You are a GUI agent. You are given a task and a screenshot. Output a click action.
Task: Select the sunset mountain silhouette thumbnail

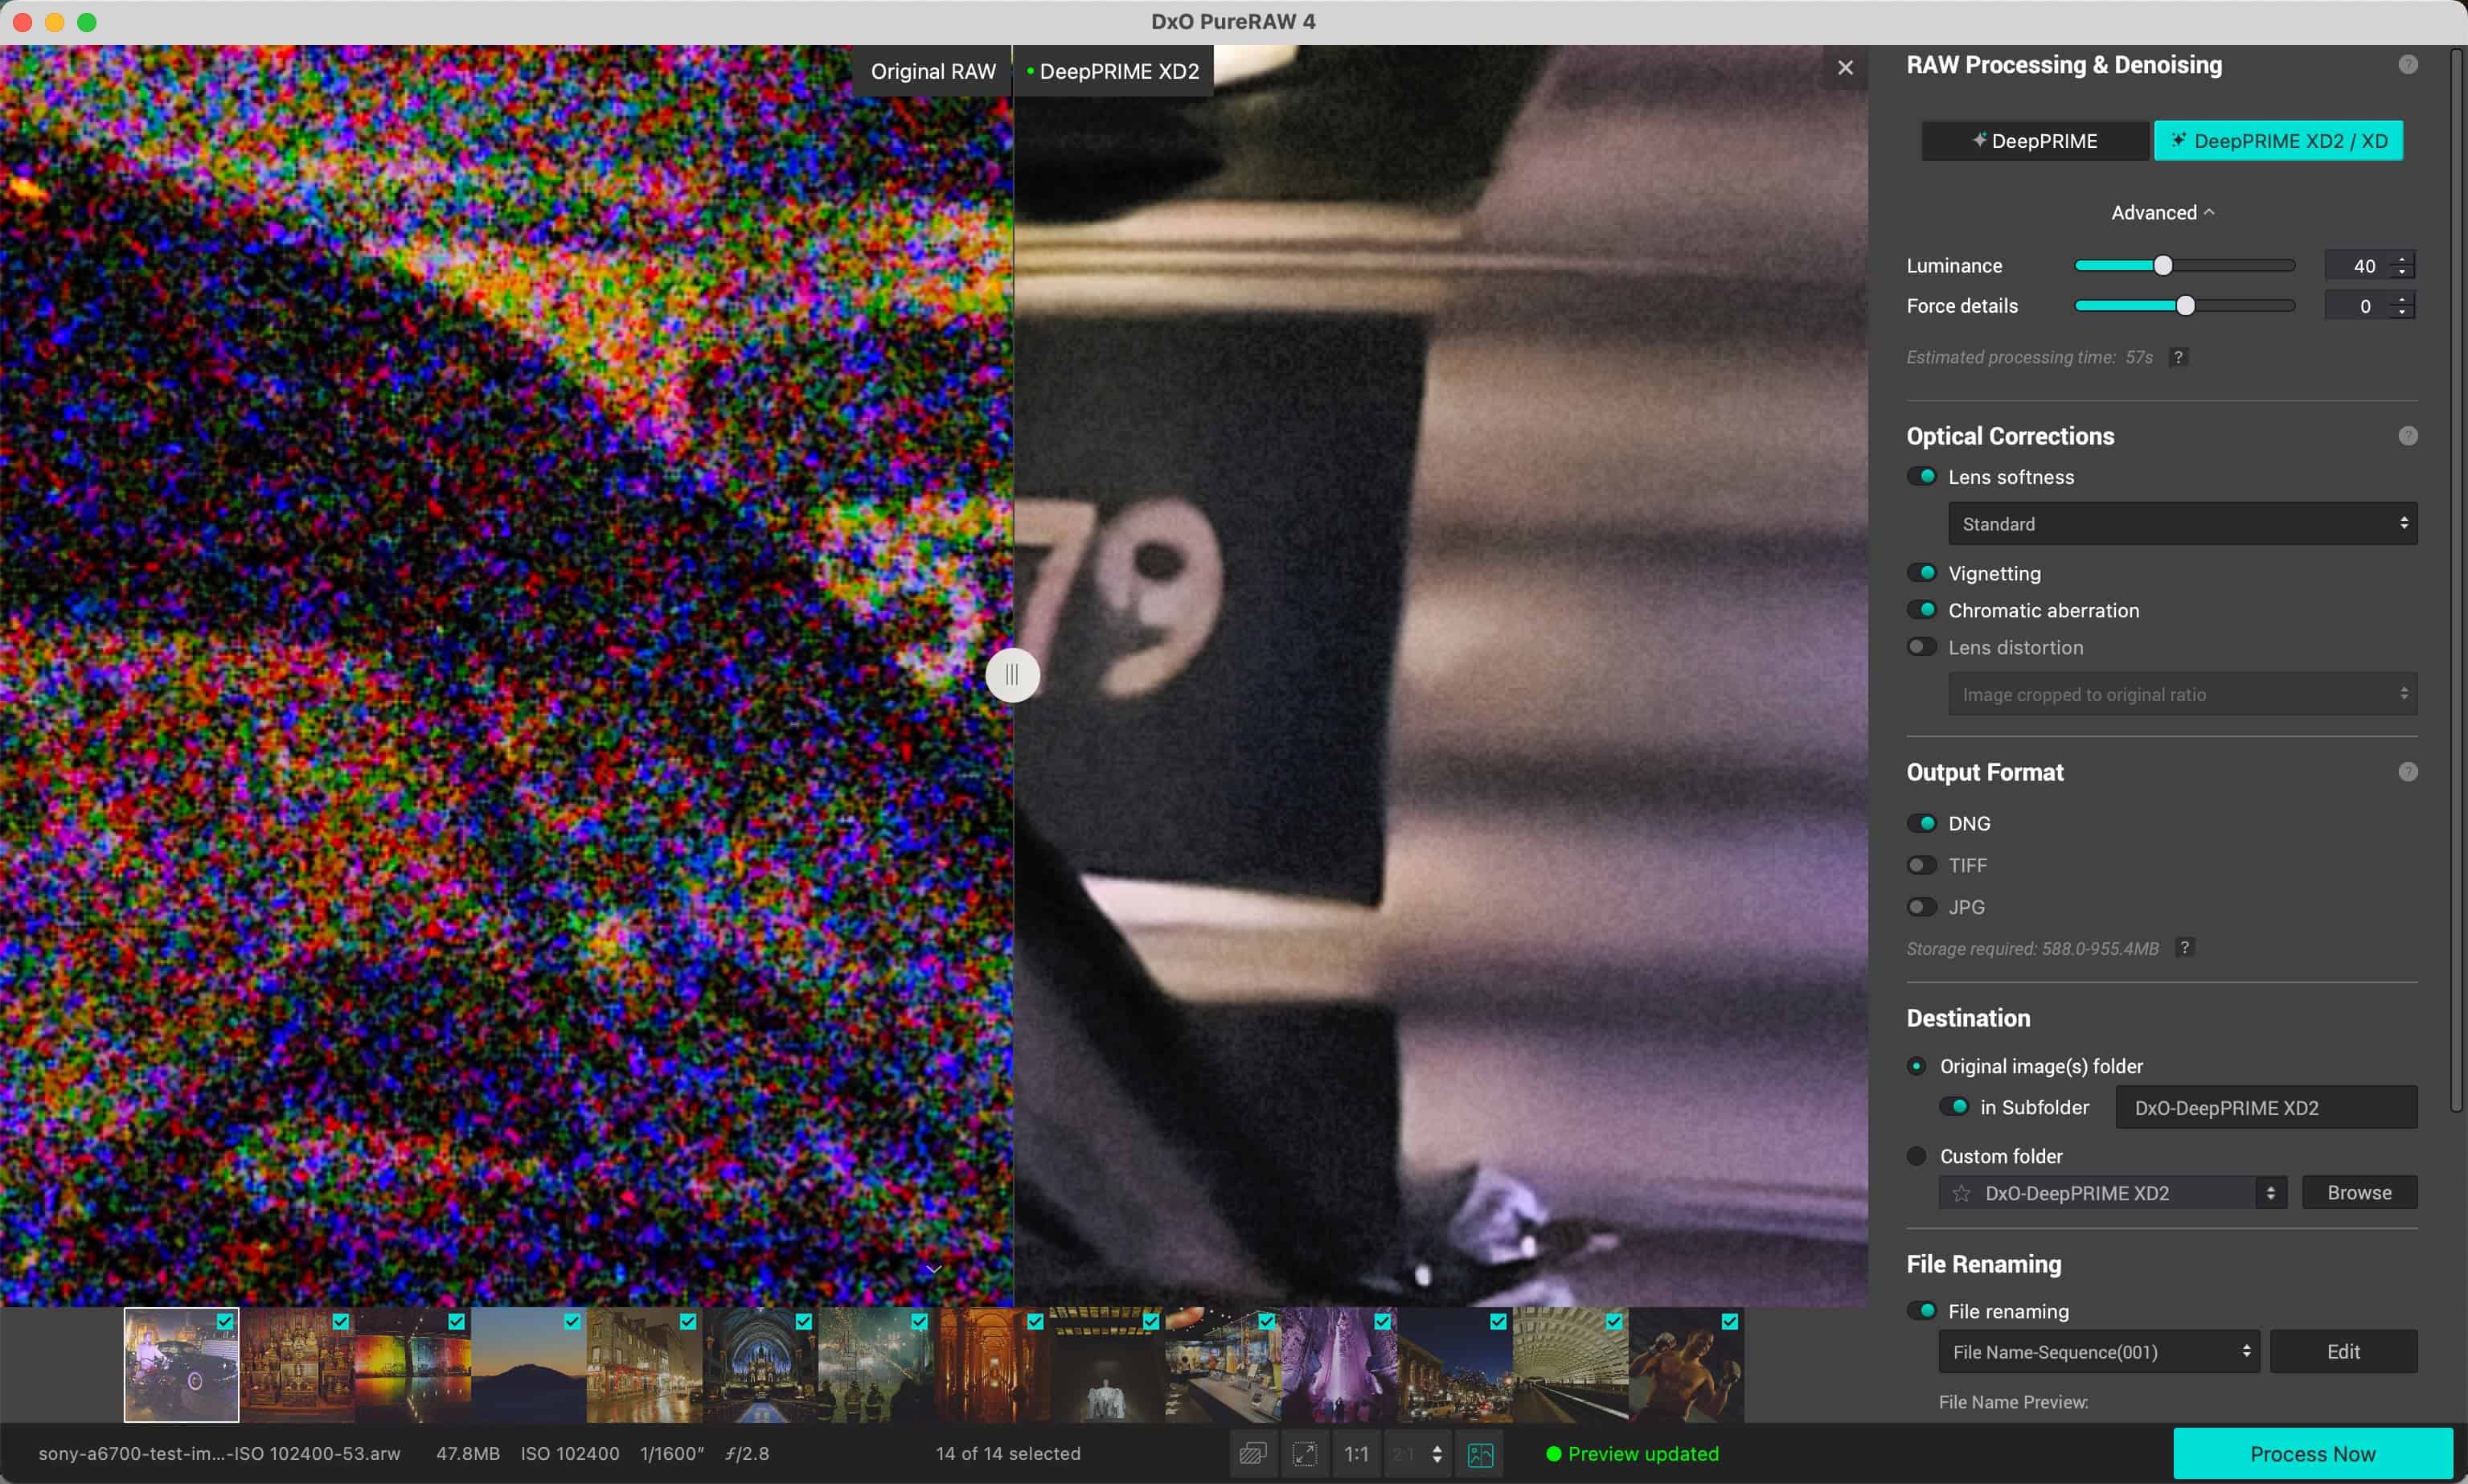point(528,1365)
